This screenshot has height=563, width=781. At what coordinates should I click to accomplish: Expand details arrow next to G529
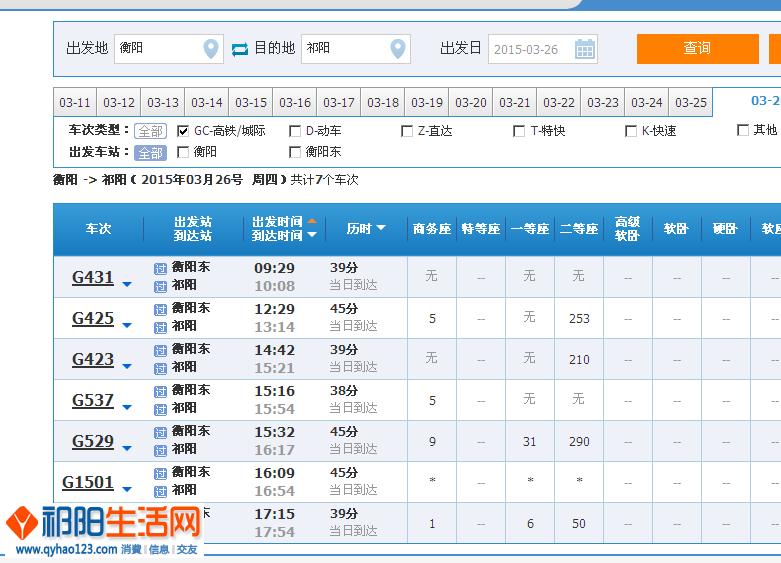(127, 448)
